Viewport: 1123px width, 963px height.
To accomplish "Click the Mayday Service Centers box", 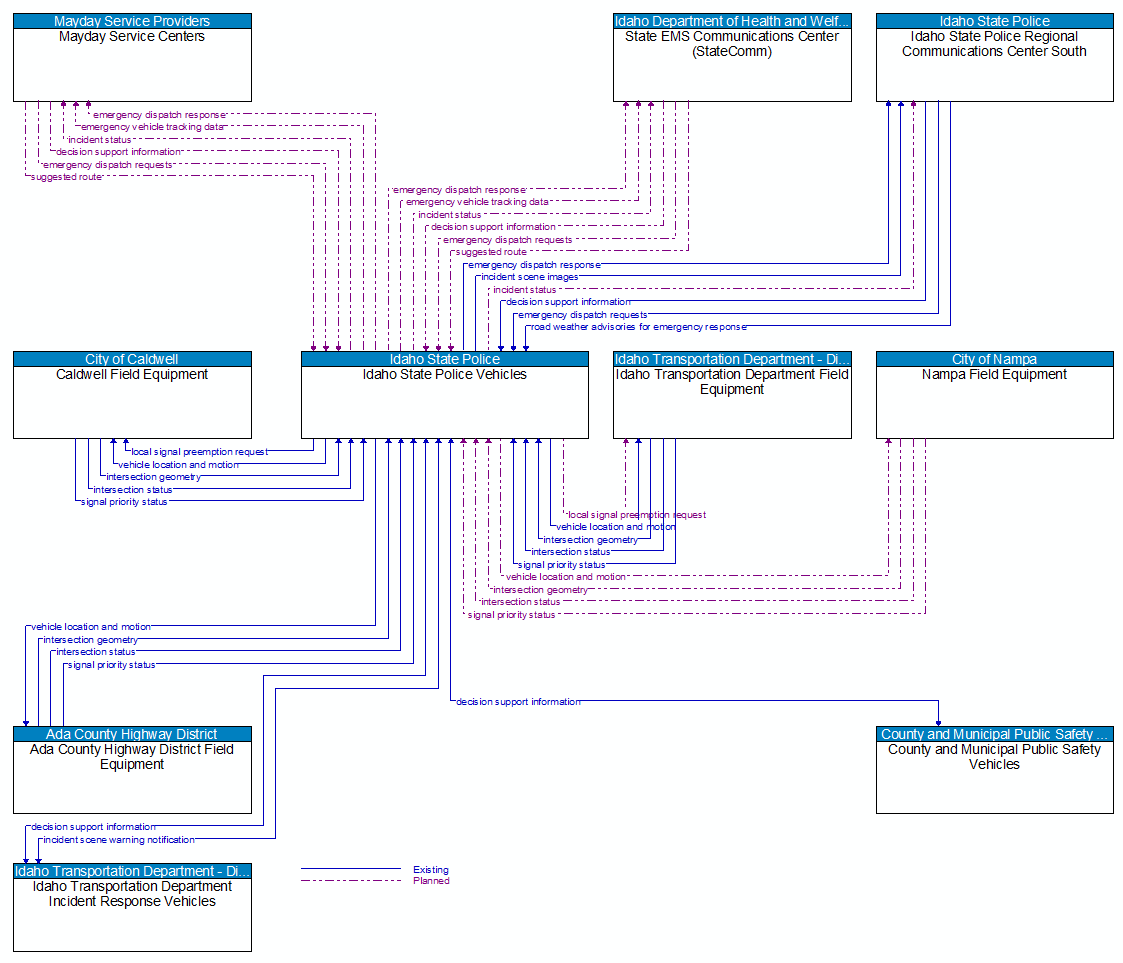I will click(x=131, y=58).
